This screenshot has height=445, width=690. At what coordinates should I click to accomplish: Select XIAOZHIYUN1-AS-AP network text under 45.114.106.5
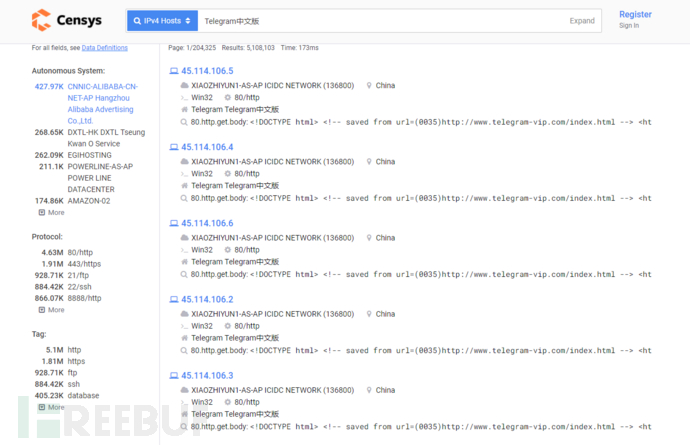(x=272, y=85)
